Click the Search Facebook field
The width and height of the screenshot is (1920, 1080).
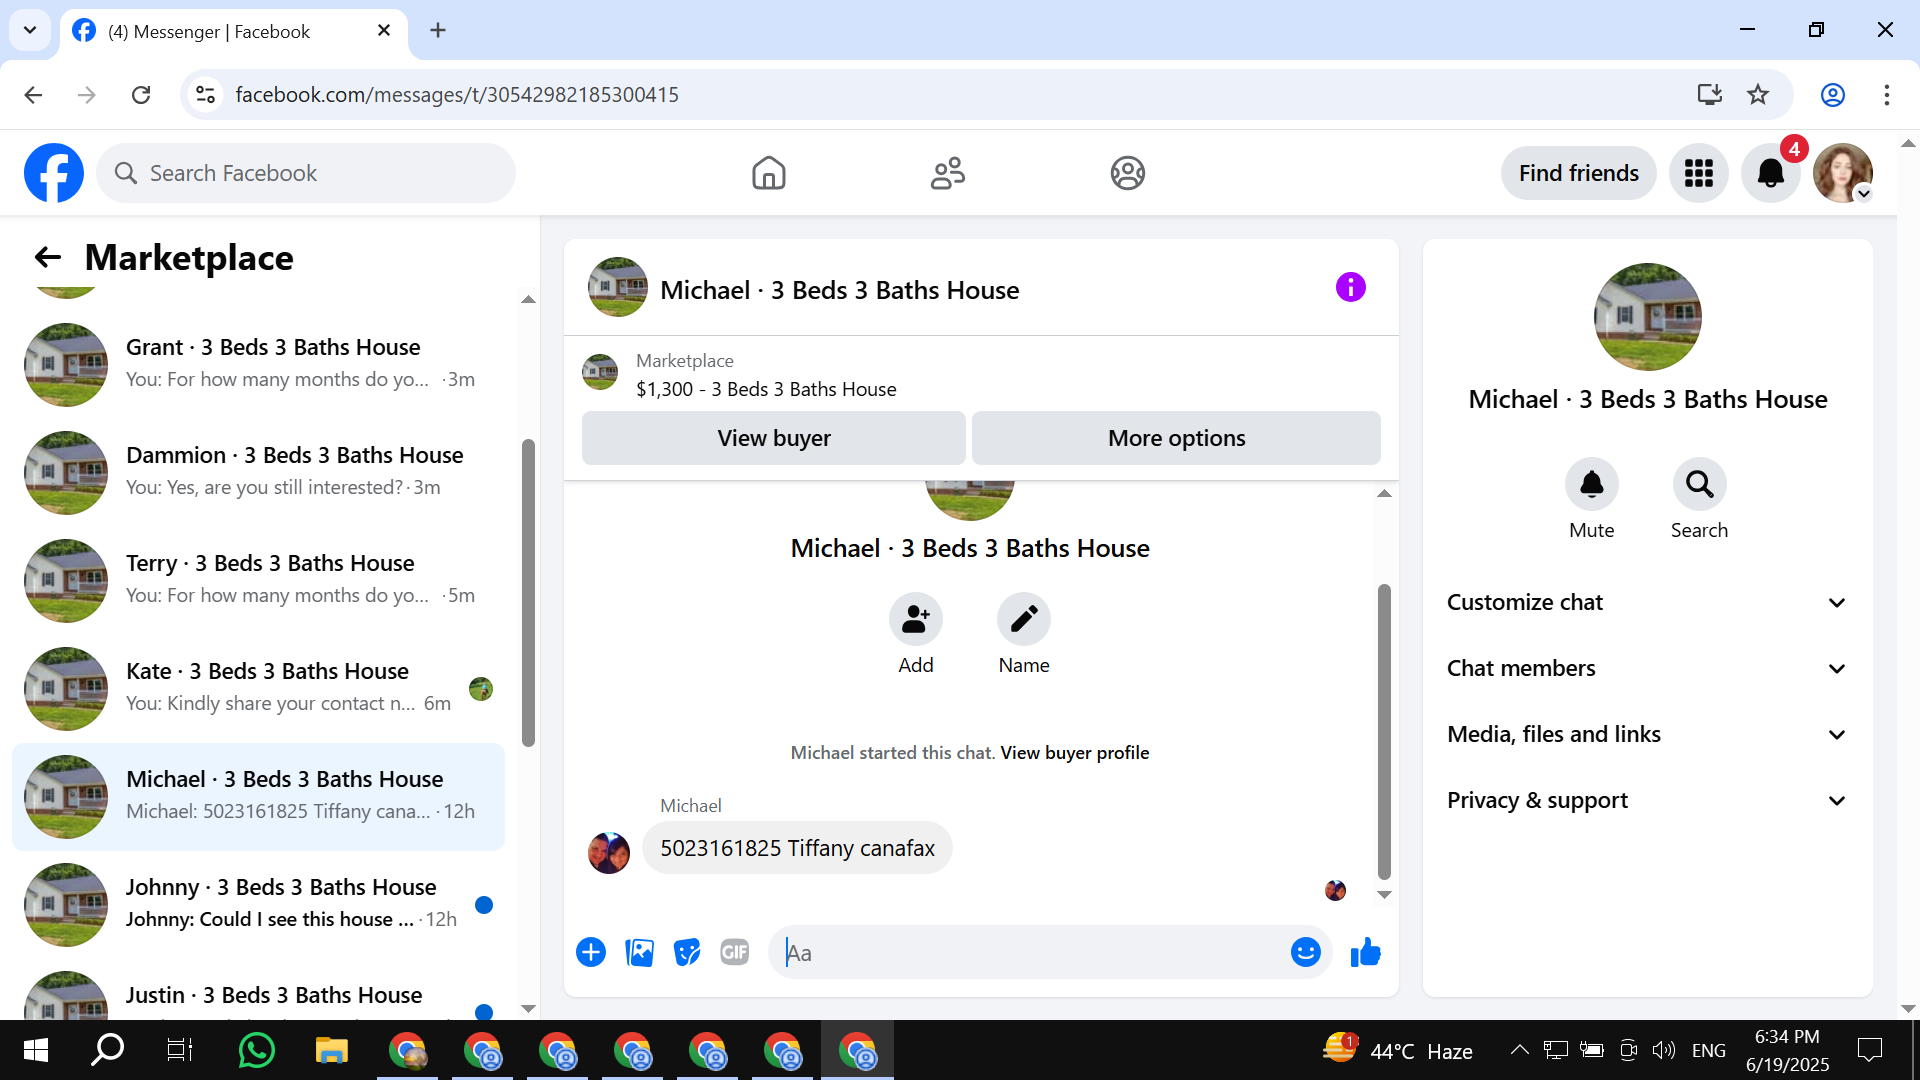pyautogui.click(x=306, y=173)
